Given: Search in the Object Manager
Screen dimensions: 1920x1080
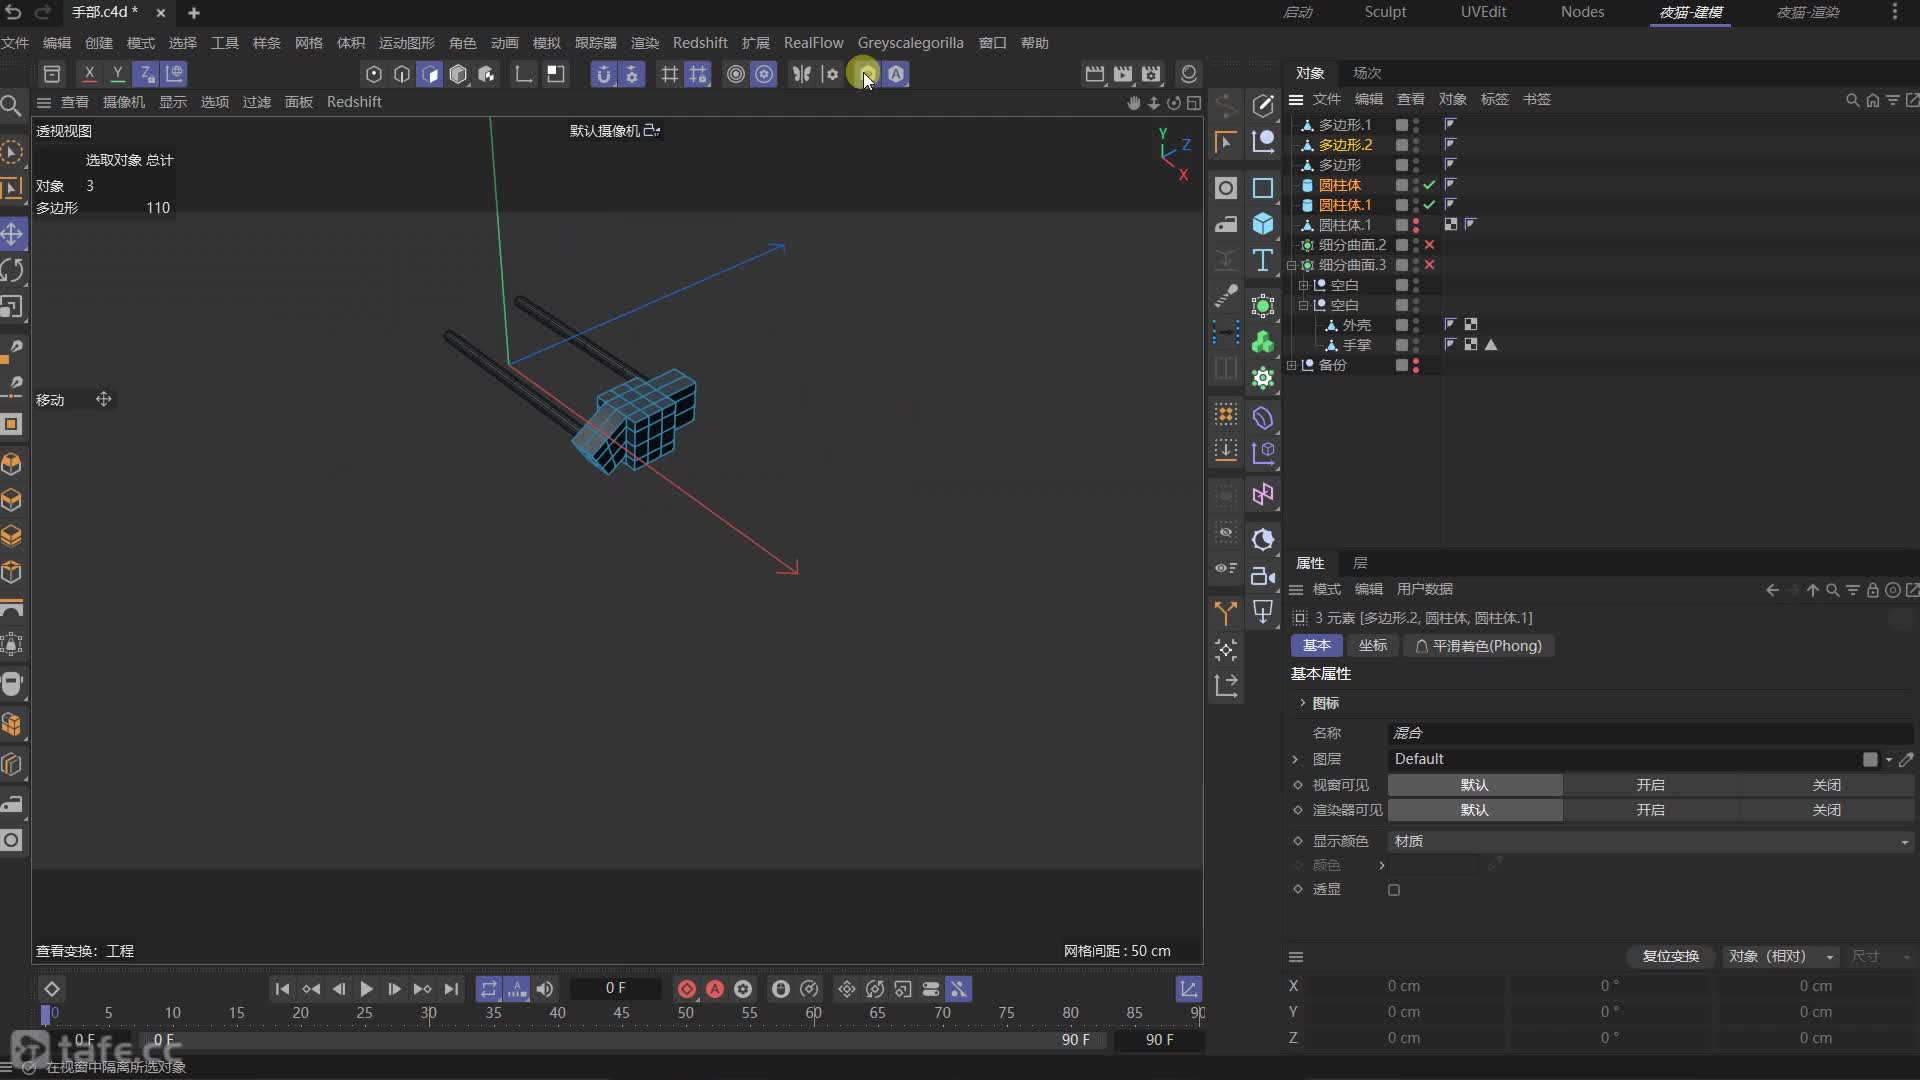Looking at the screenshot, I should pos(1852,100).
